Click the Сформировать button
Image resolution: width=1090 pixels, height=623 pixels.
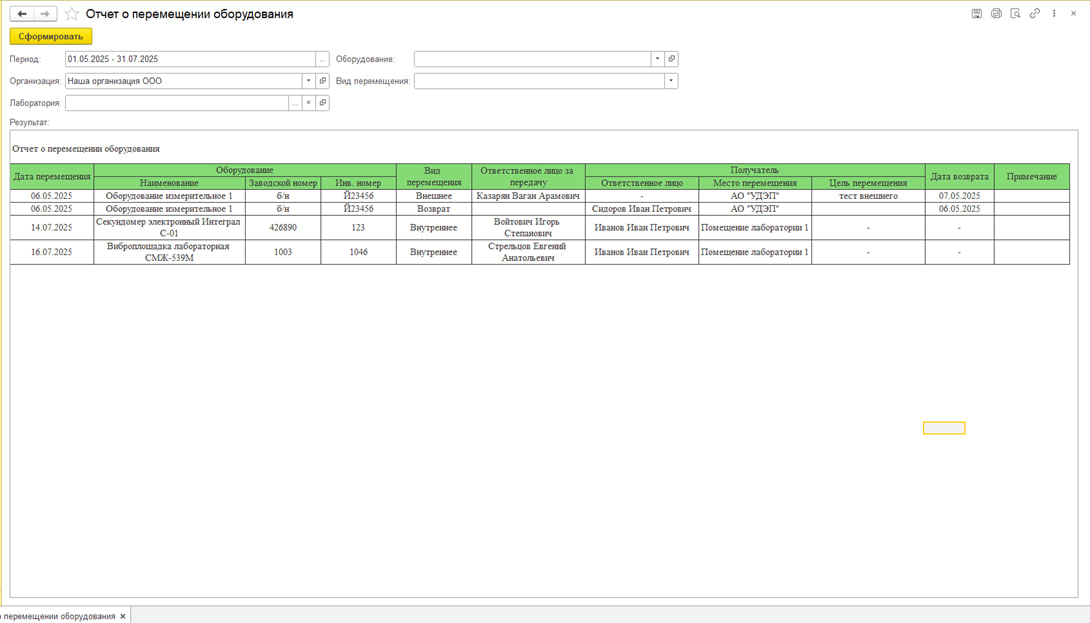(x=51, y=36)
